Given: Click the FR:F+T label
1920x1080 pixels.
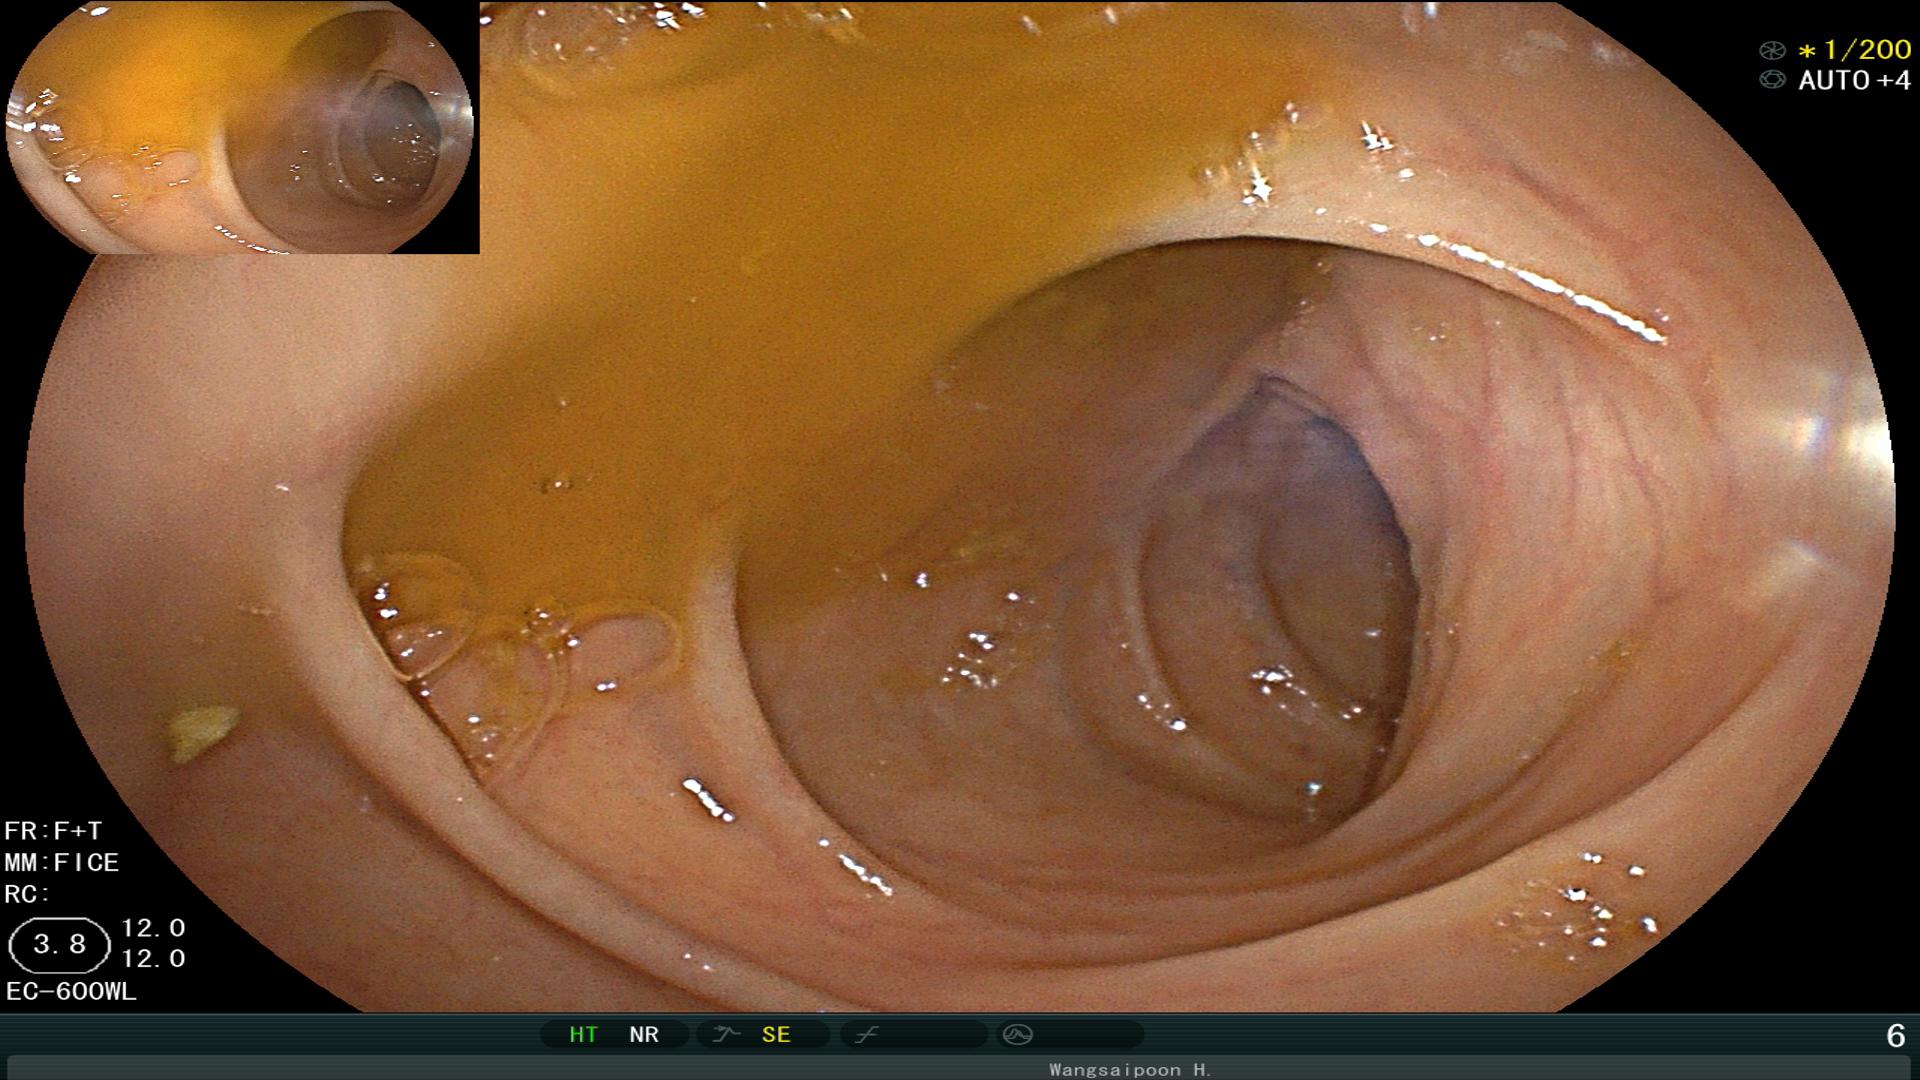Looking at the screenshot, I should coord(53,831).
